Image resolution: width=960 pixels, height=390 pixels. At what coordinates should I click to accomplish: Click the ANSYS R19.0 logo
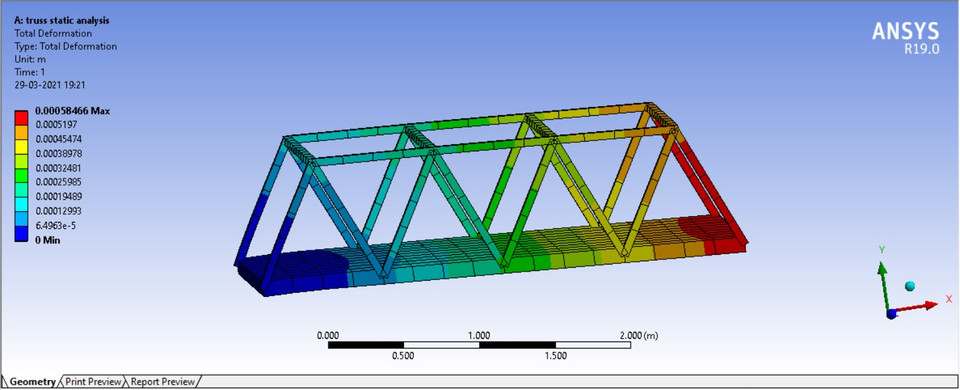(x=906, y=38)
